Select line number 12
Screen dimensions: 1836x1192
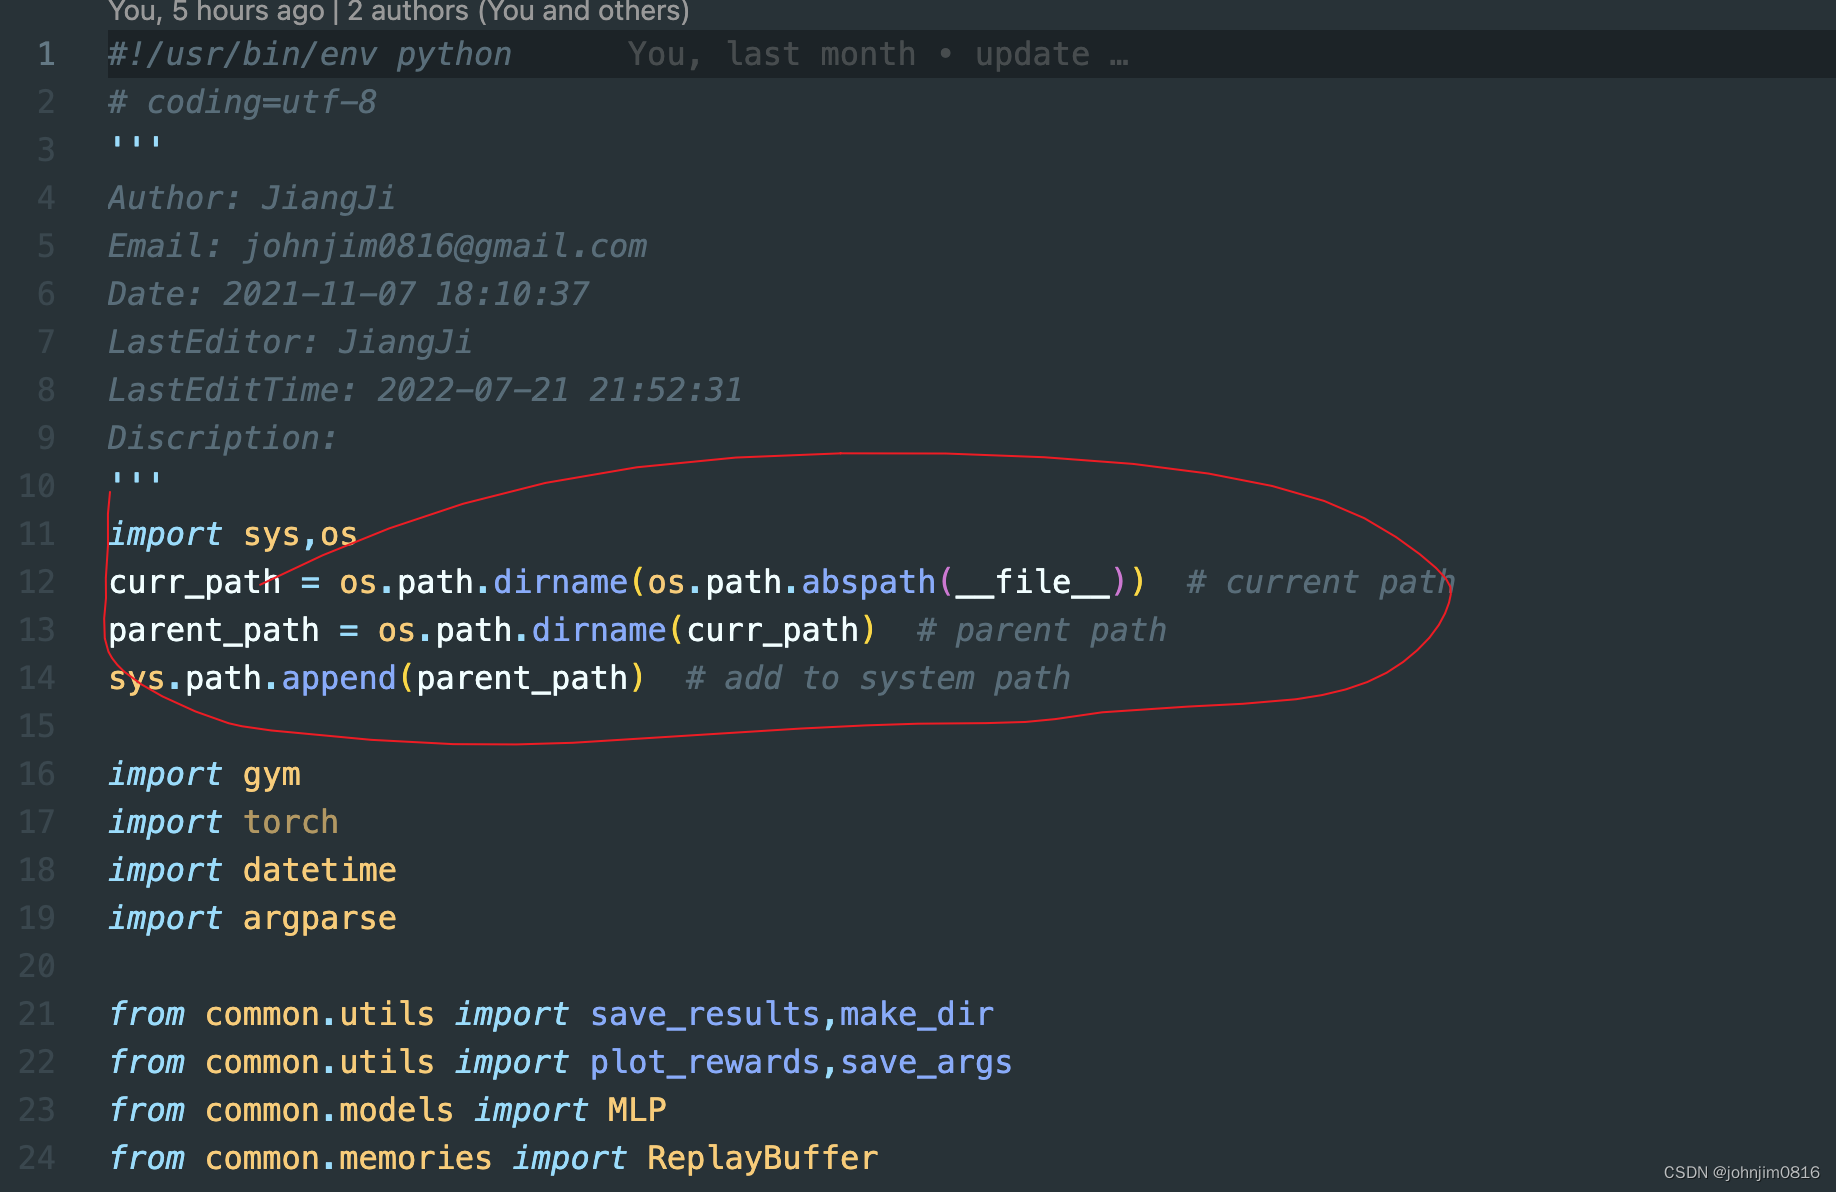point(37,582)
